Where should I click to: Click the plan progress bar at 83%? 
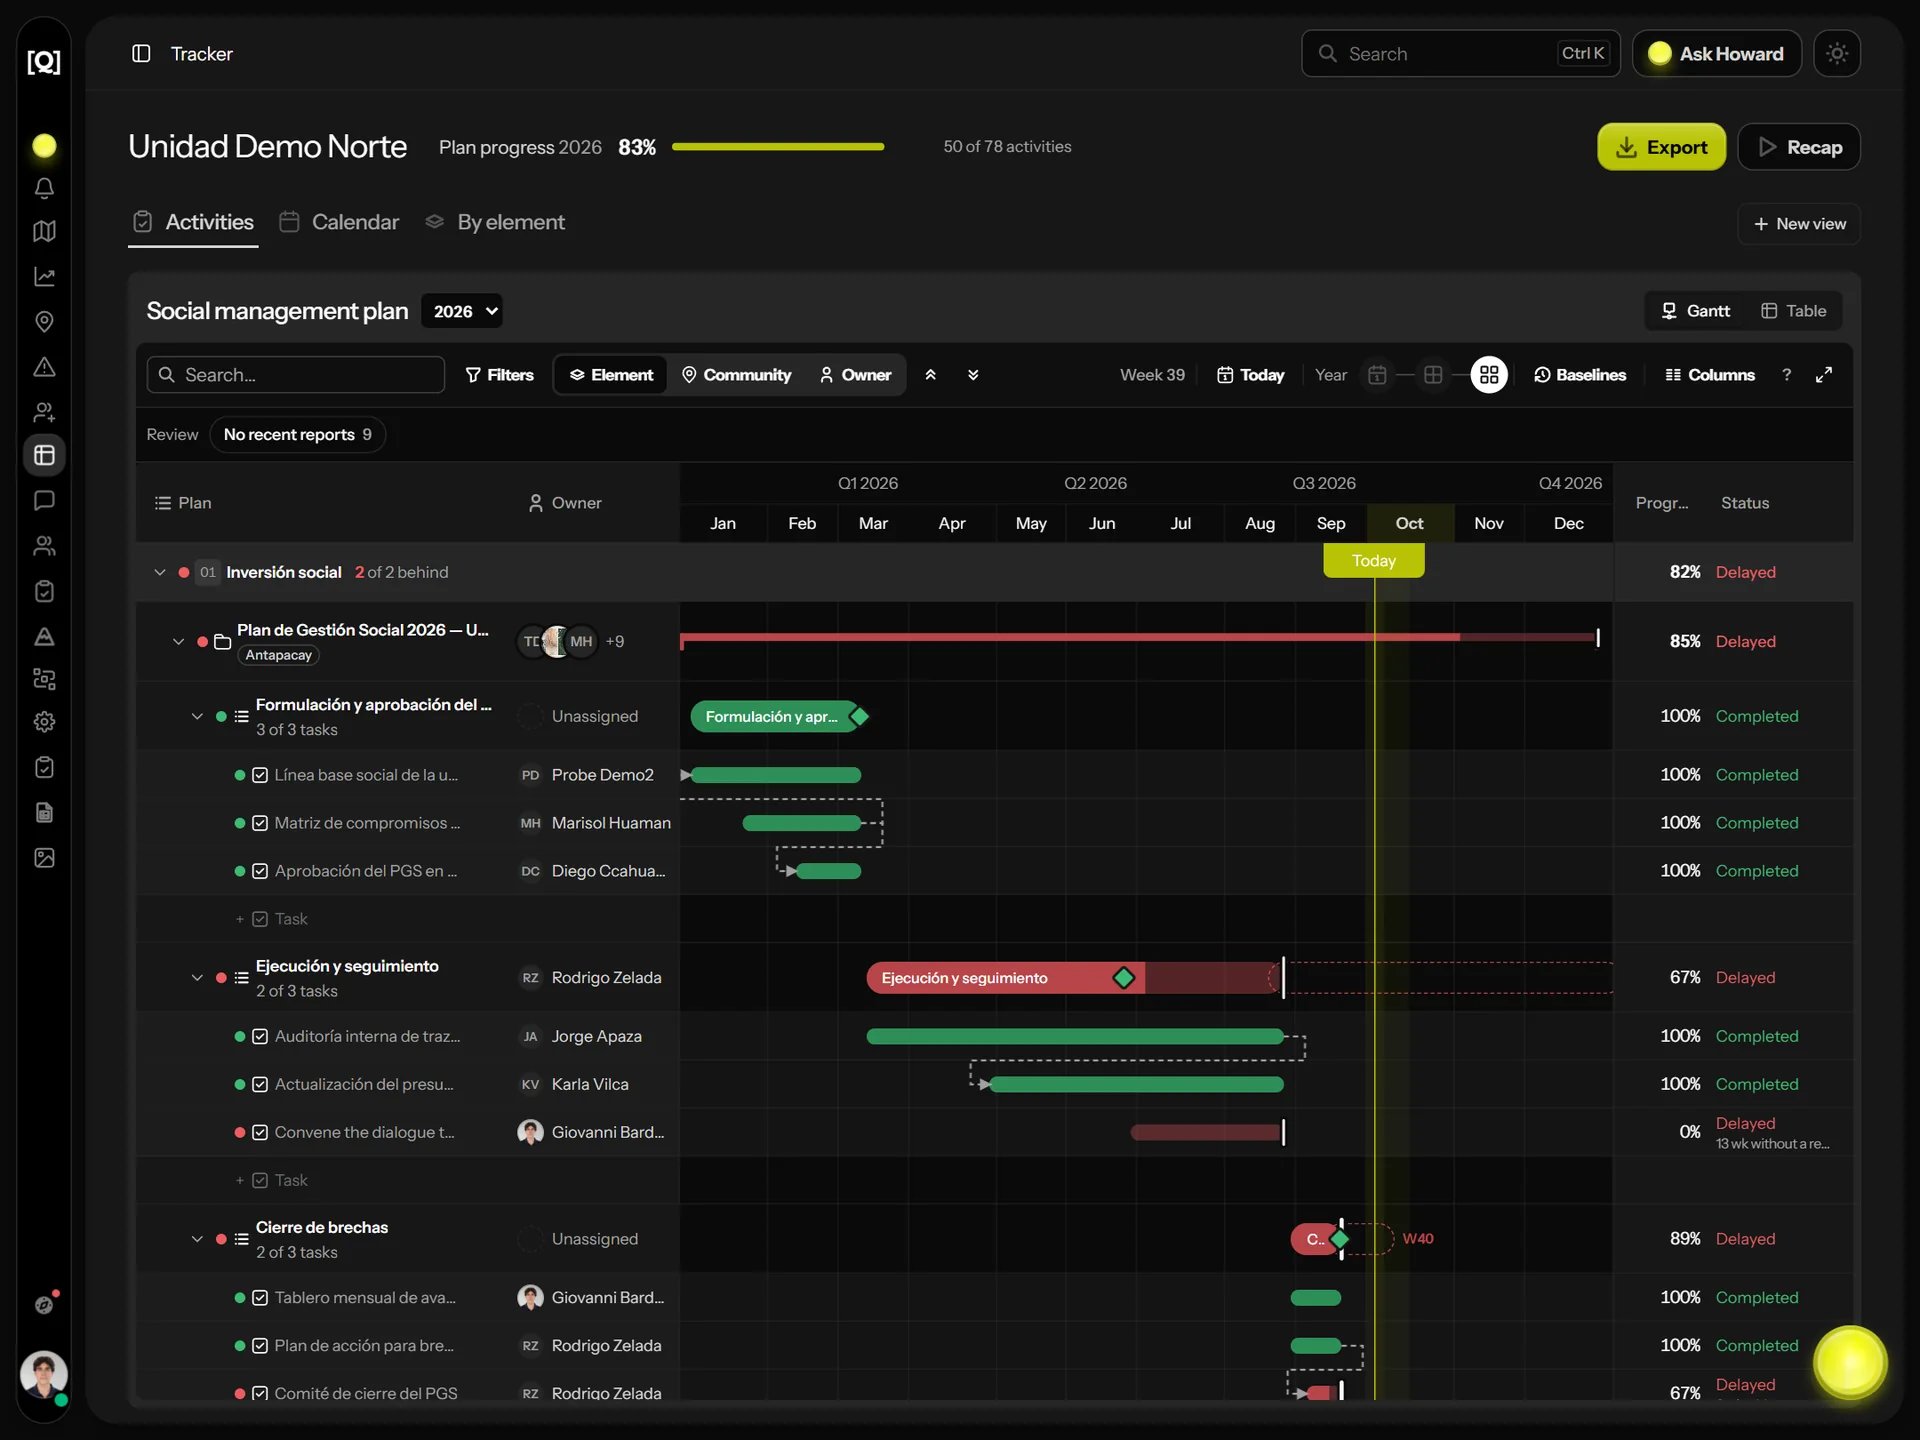[x=778, y=147]
